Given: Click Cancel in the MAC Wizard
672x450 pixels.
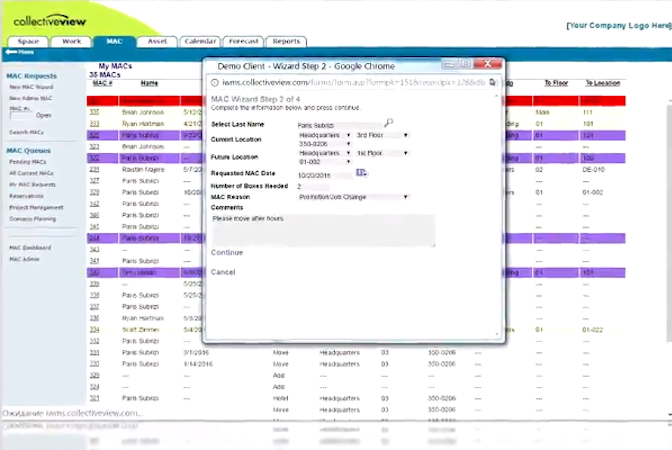Looking at the screenshot, I should (223, 272).
